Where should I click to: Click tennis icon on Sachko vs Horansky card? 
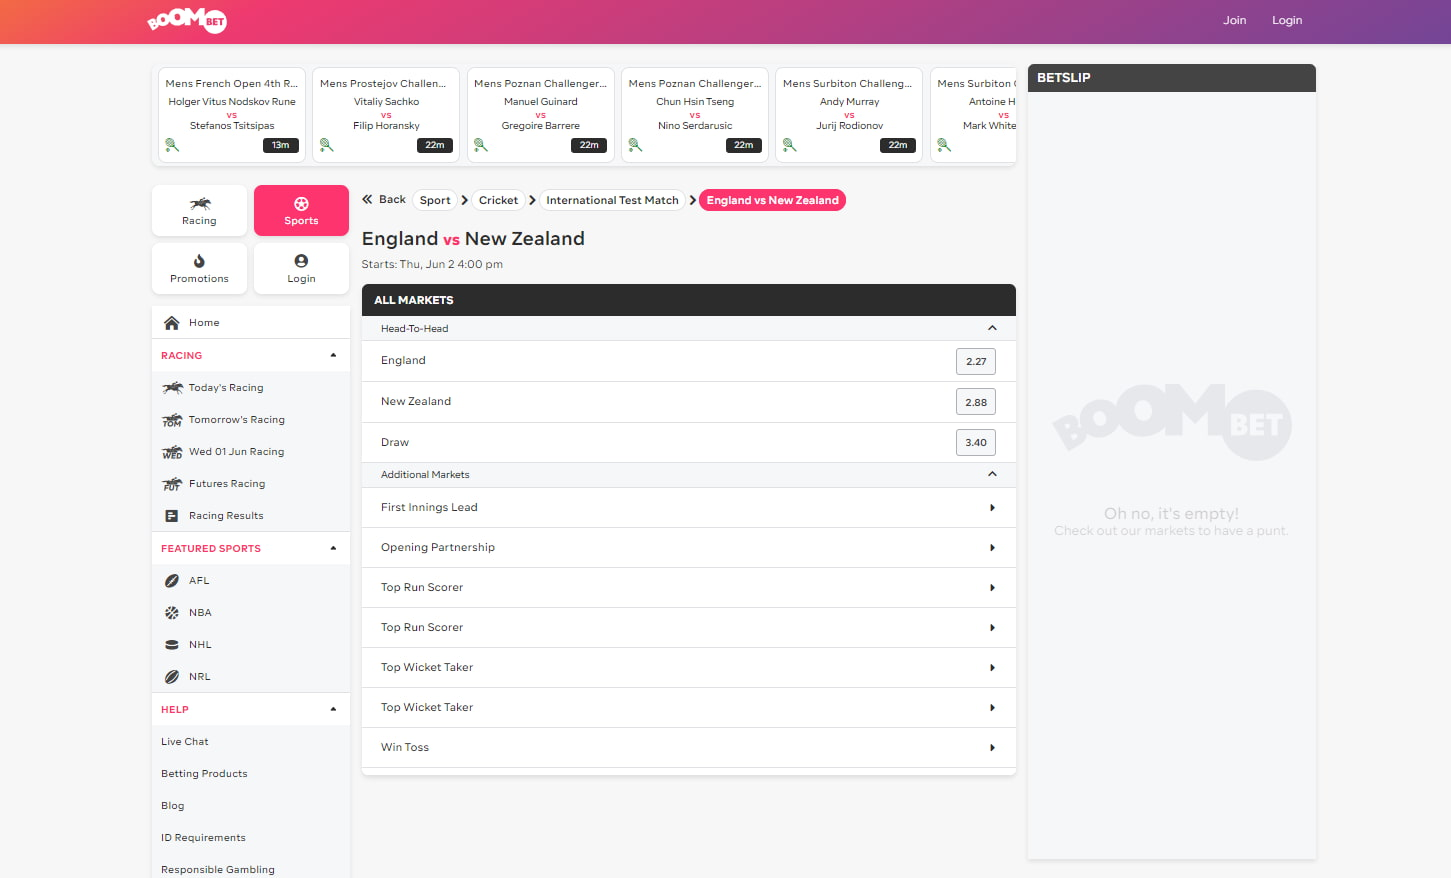point(326,145)
